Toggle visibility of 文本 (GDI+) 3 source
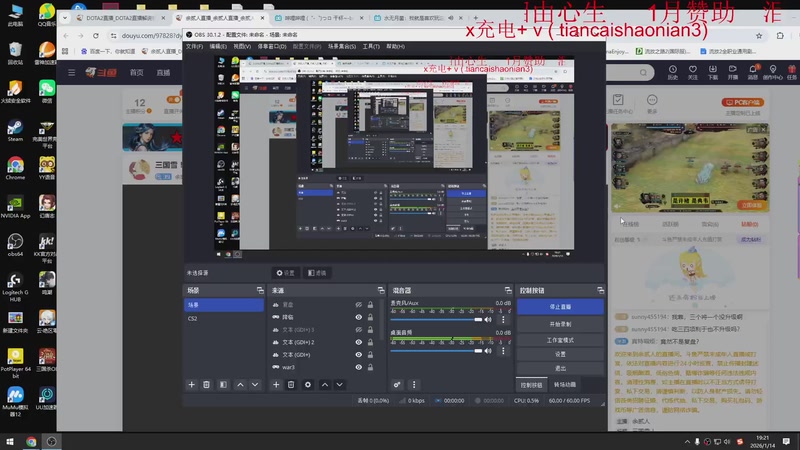Viewport: 800px width, 450px height. tap(359, 330)
